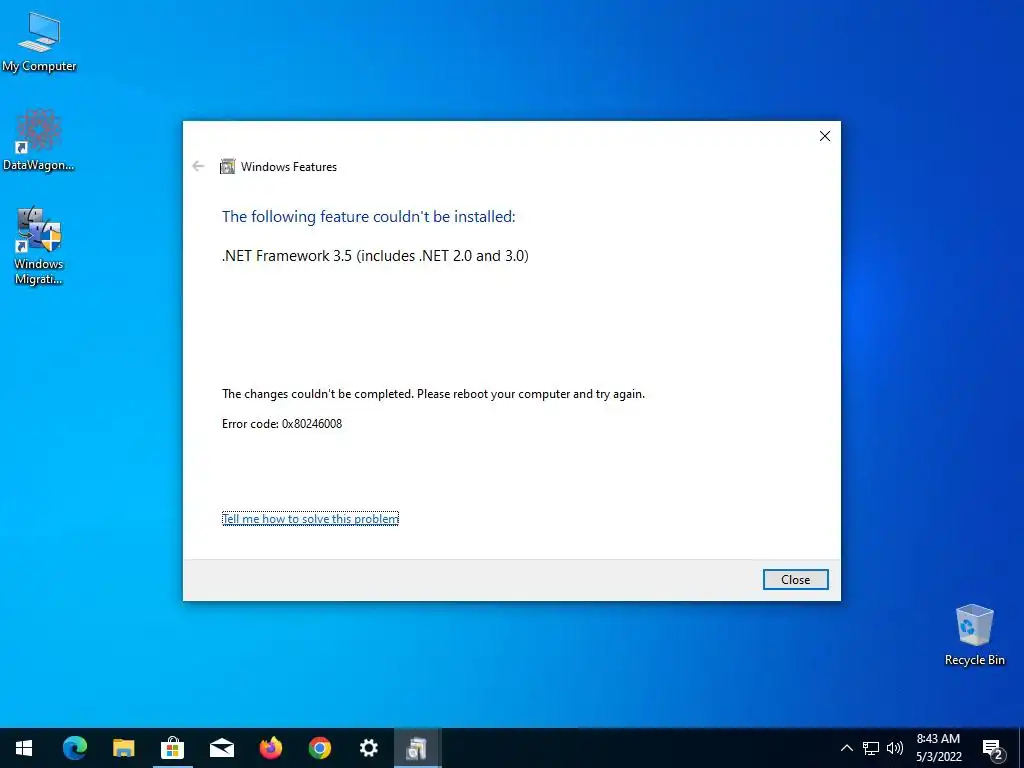Image resolution: width=1024 pixels, height=768 pixels.
Task: Select the Recycle Bin desktop icon
Action: [x=974, y=635]
